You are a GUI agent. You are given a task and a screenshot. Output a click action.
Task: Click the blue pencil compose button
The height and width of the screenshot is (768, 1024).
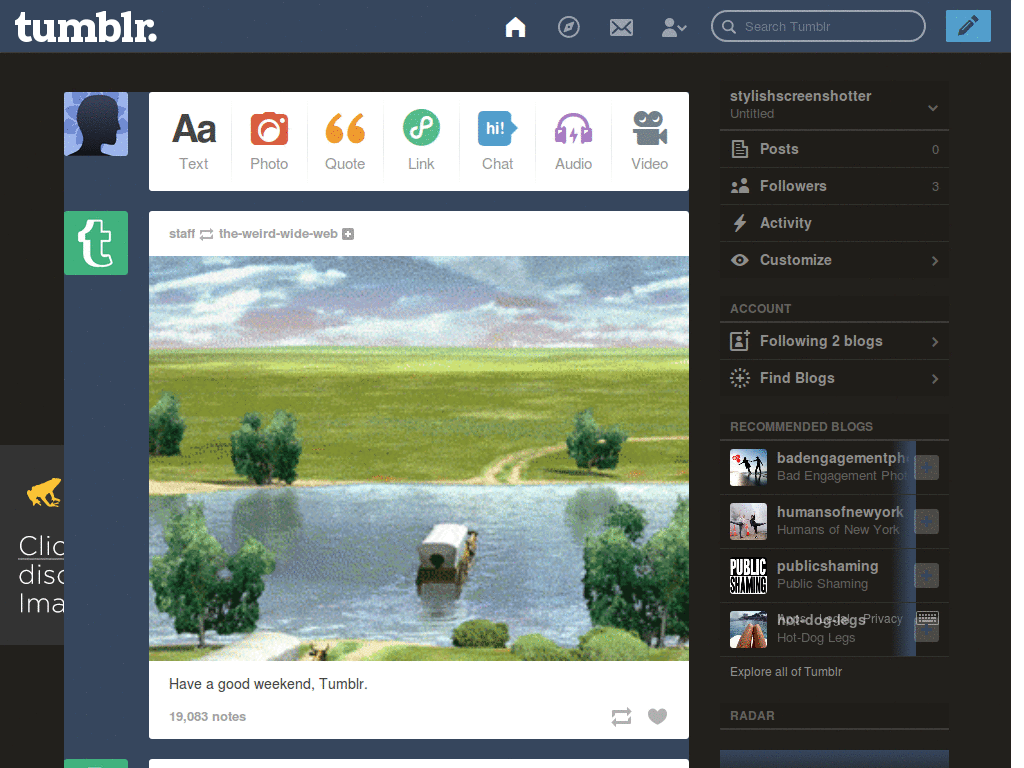[968, 26]
